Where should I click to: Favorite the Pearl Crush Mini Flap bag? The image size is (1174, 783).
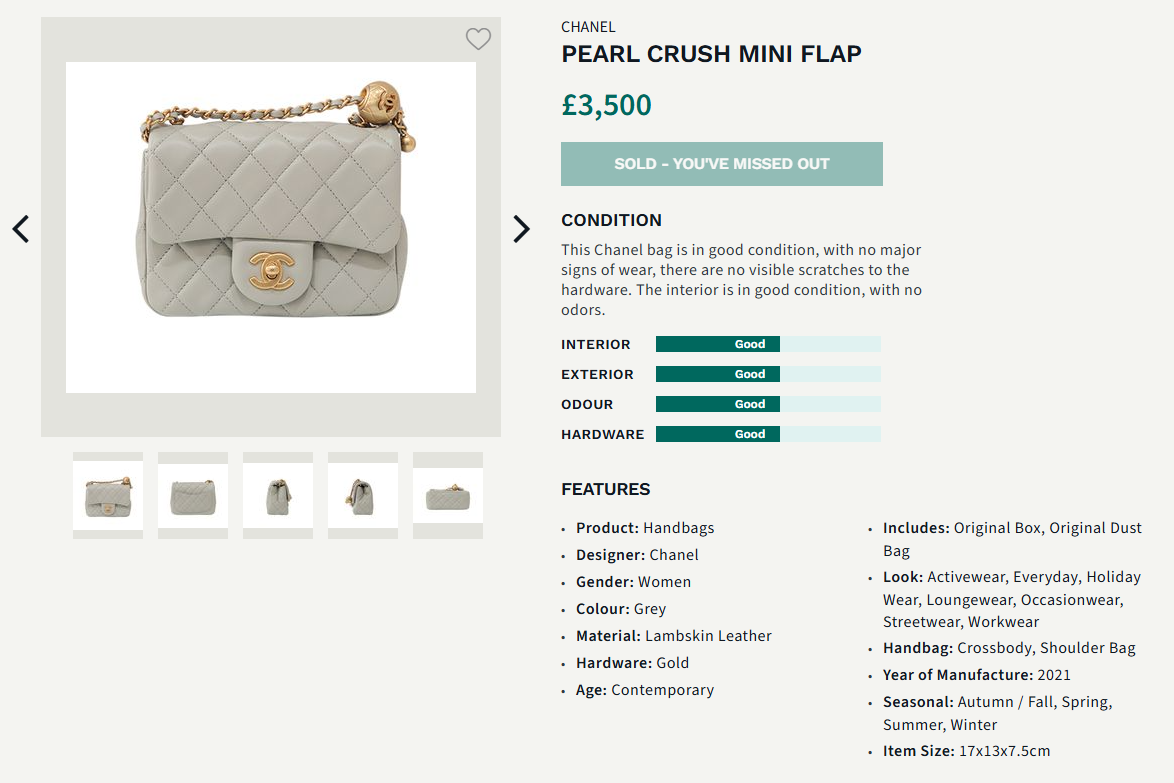(x=478, y=39)
